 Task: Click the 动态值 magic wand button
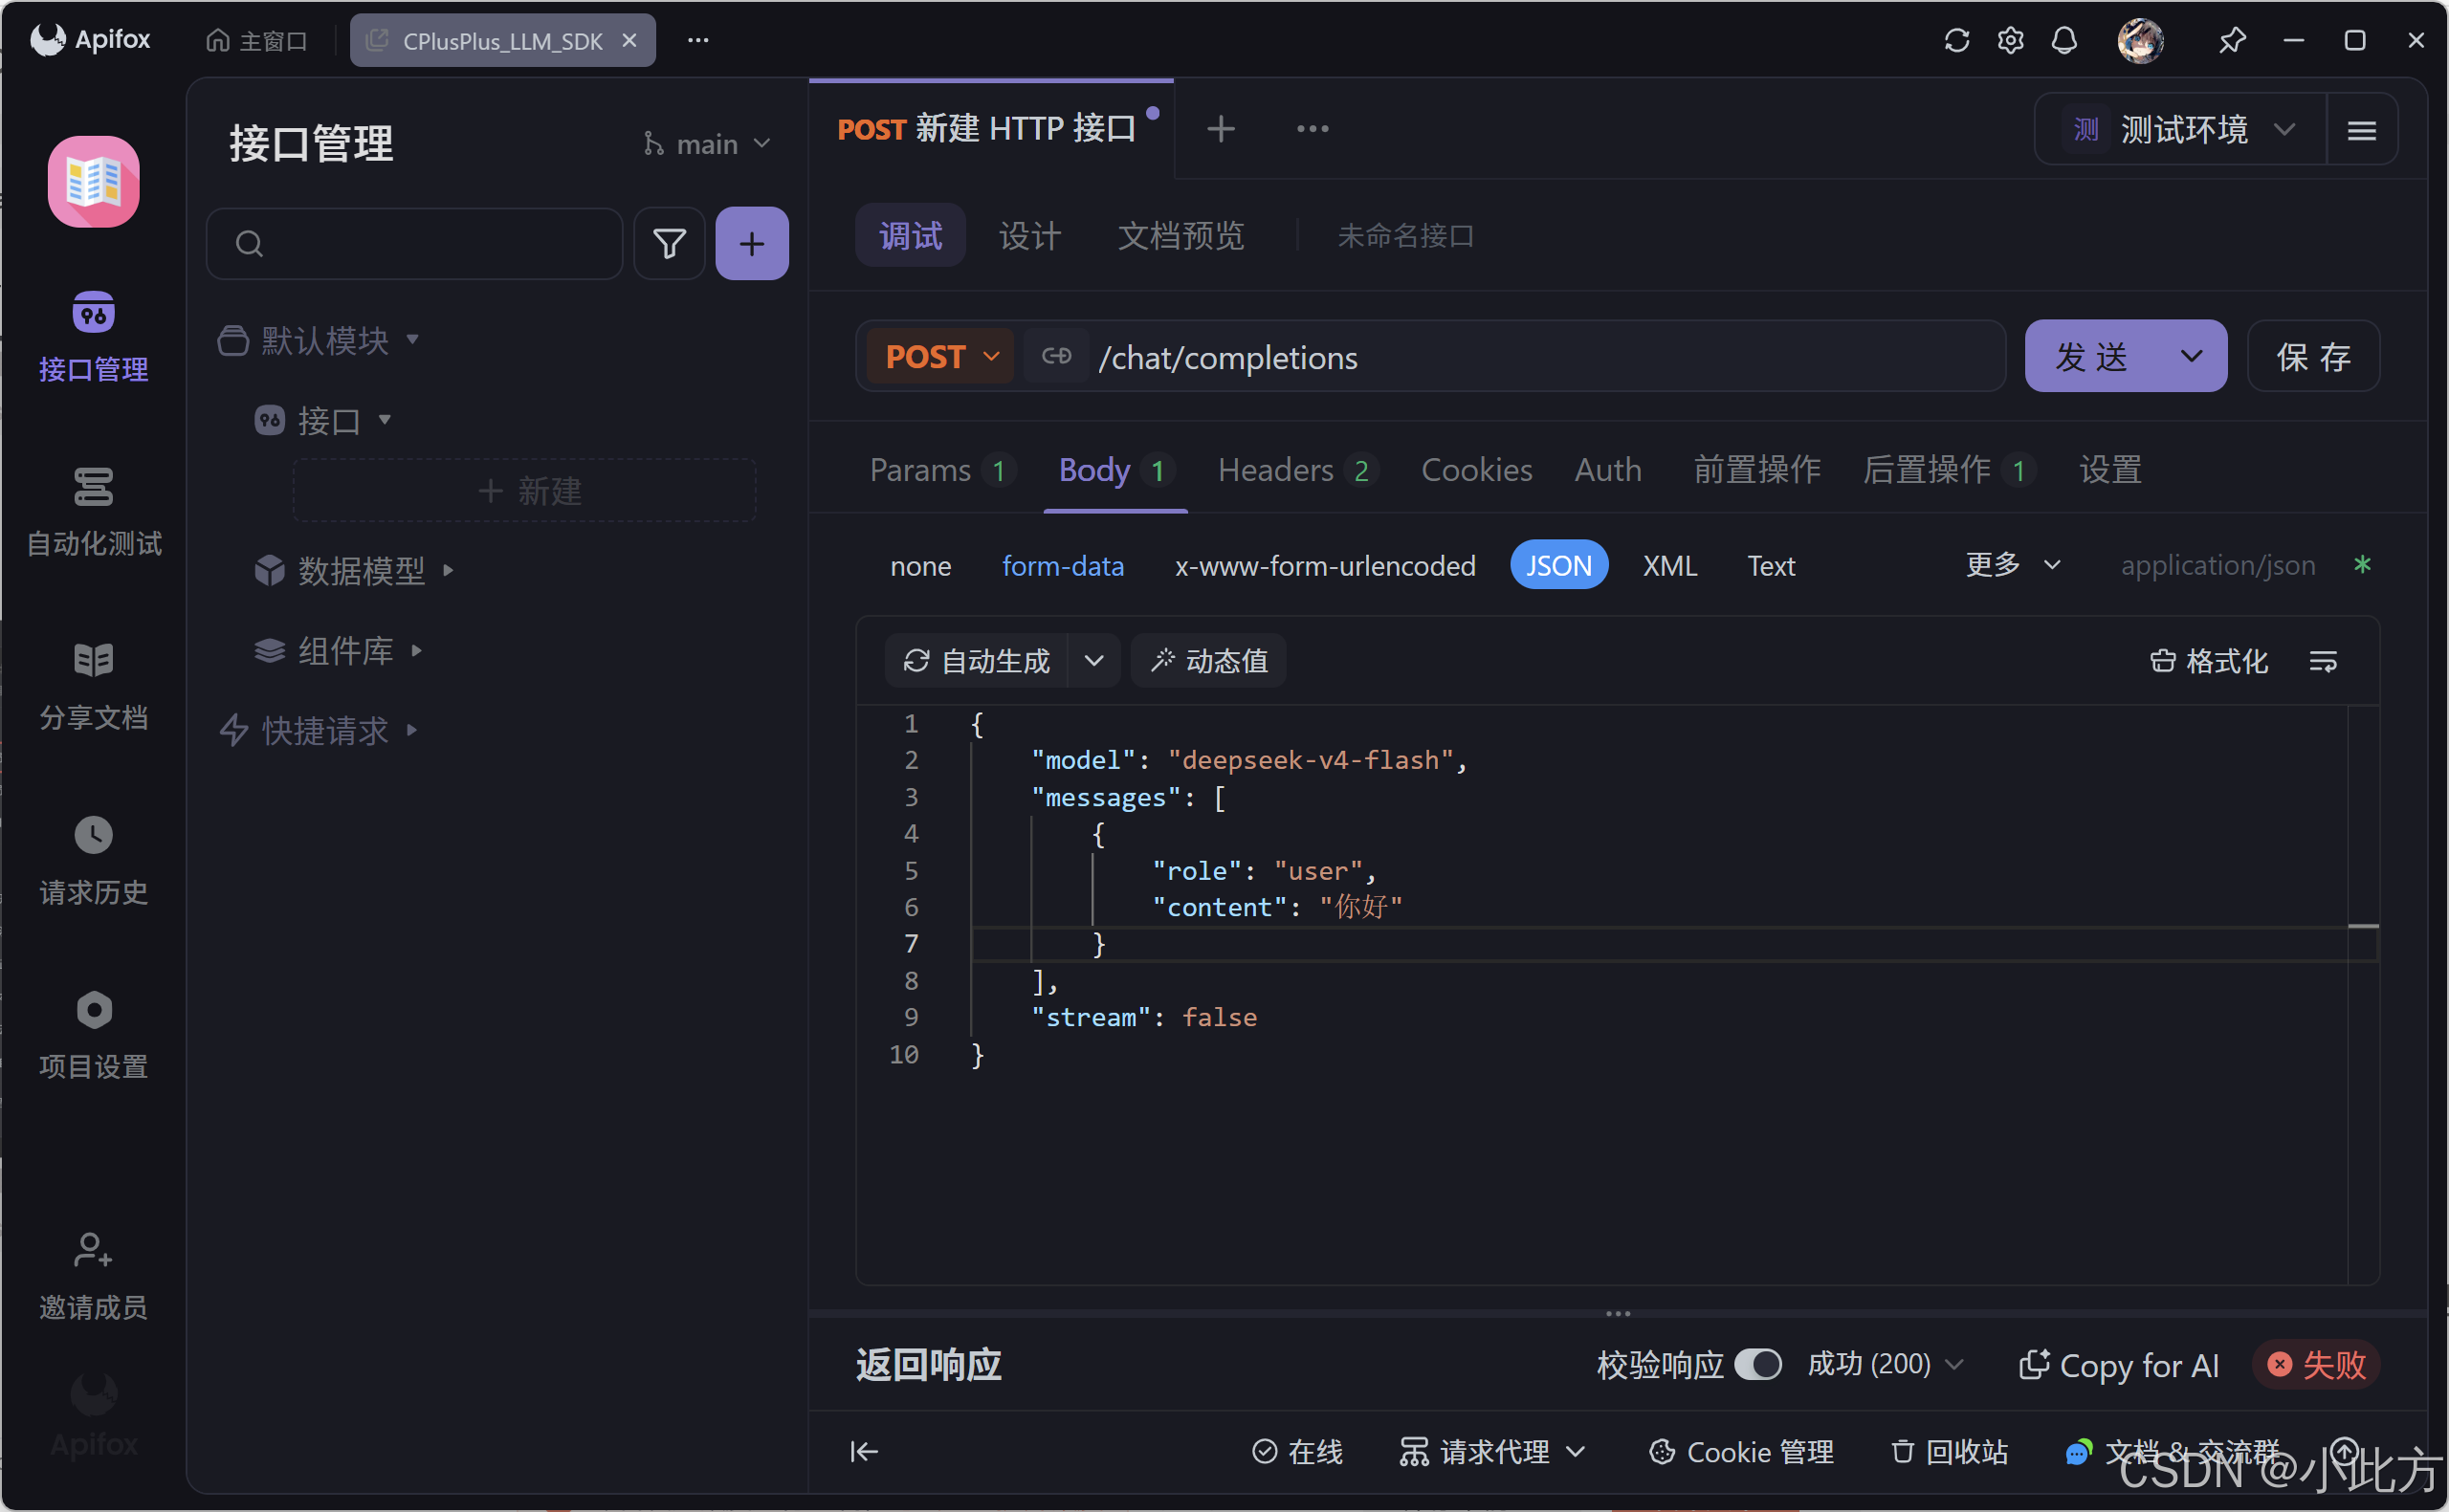(1208, 660)
